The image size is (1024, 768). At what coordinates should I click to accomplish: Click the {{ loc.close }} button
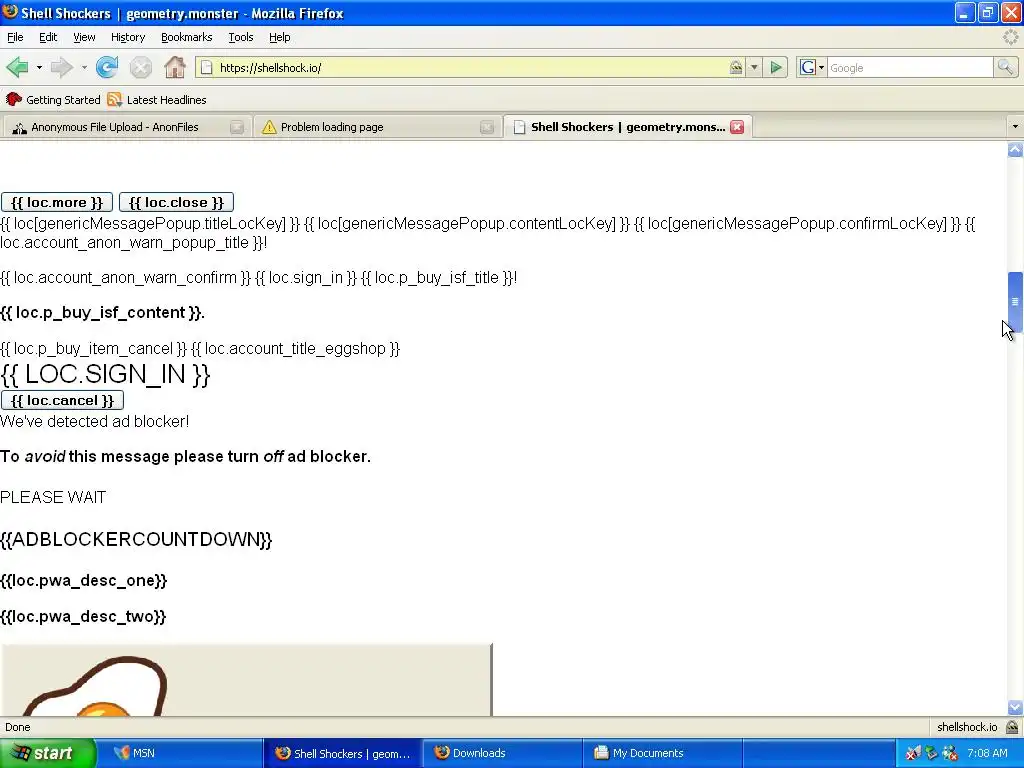(x=176, y=202)
